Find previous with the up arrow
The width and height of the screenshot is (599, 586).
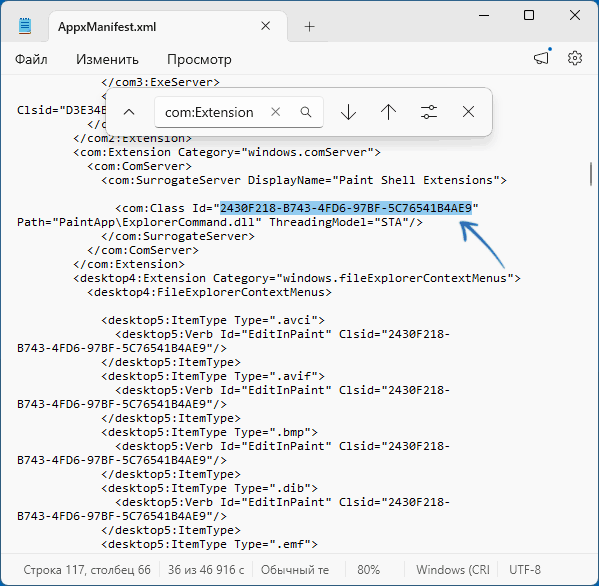(389, 112)
